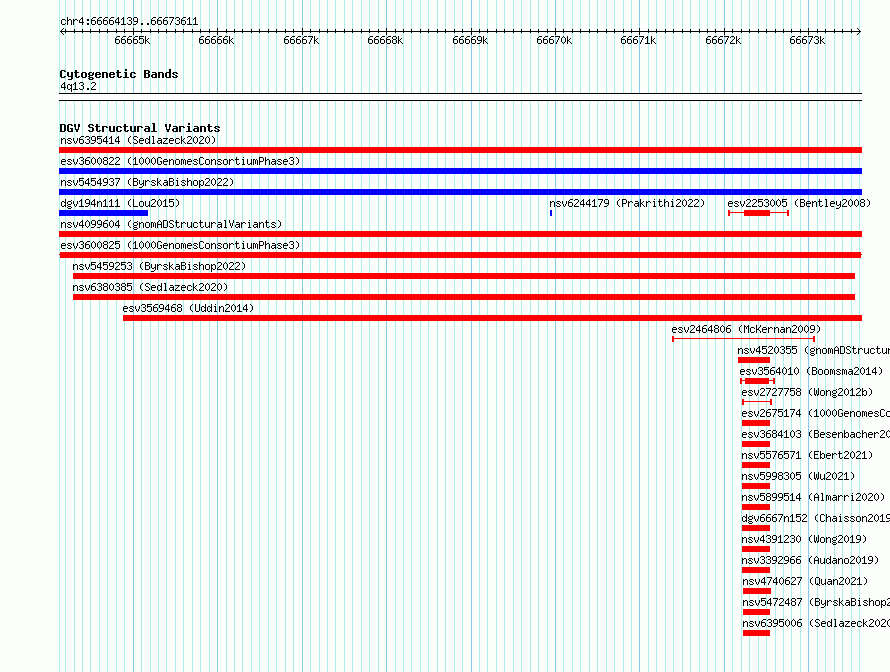Click the red bar under nsv4520355
Image resolution: width=890 pixels, height=672 pixels.
[754, 360]
